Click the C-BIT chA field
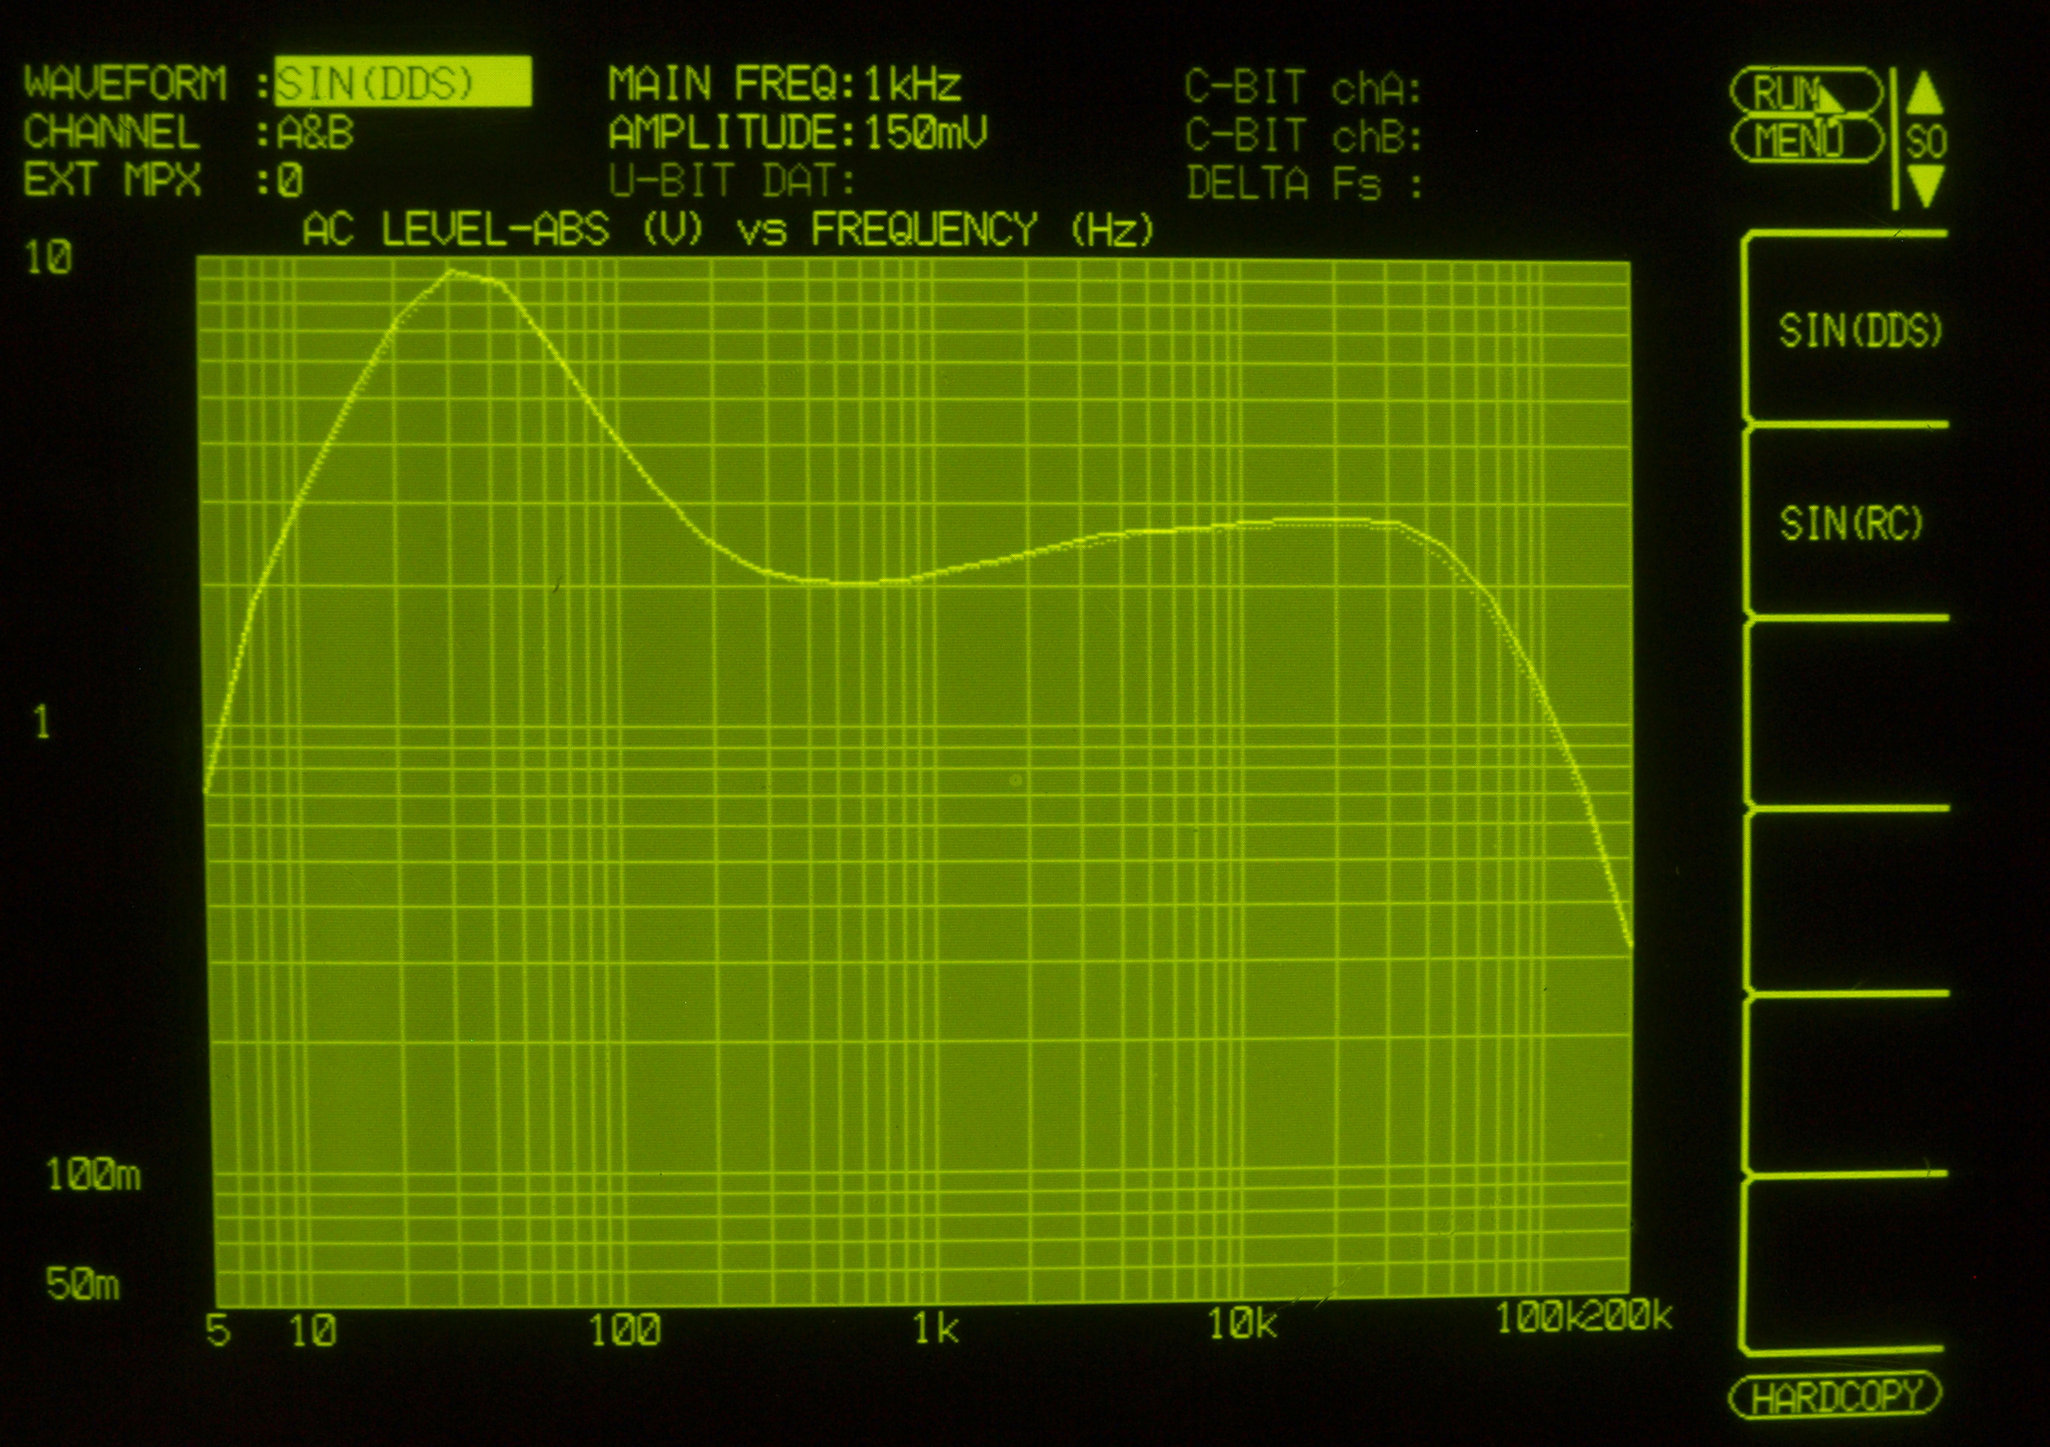Viewport: 2050px width, 1447px height. click(1303, 88)
